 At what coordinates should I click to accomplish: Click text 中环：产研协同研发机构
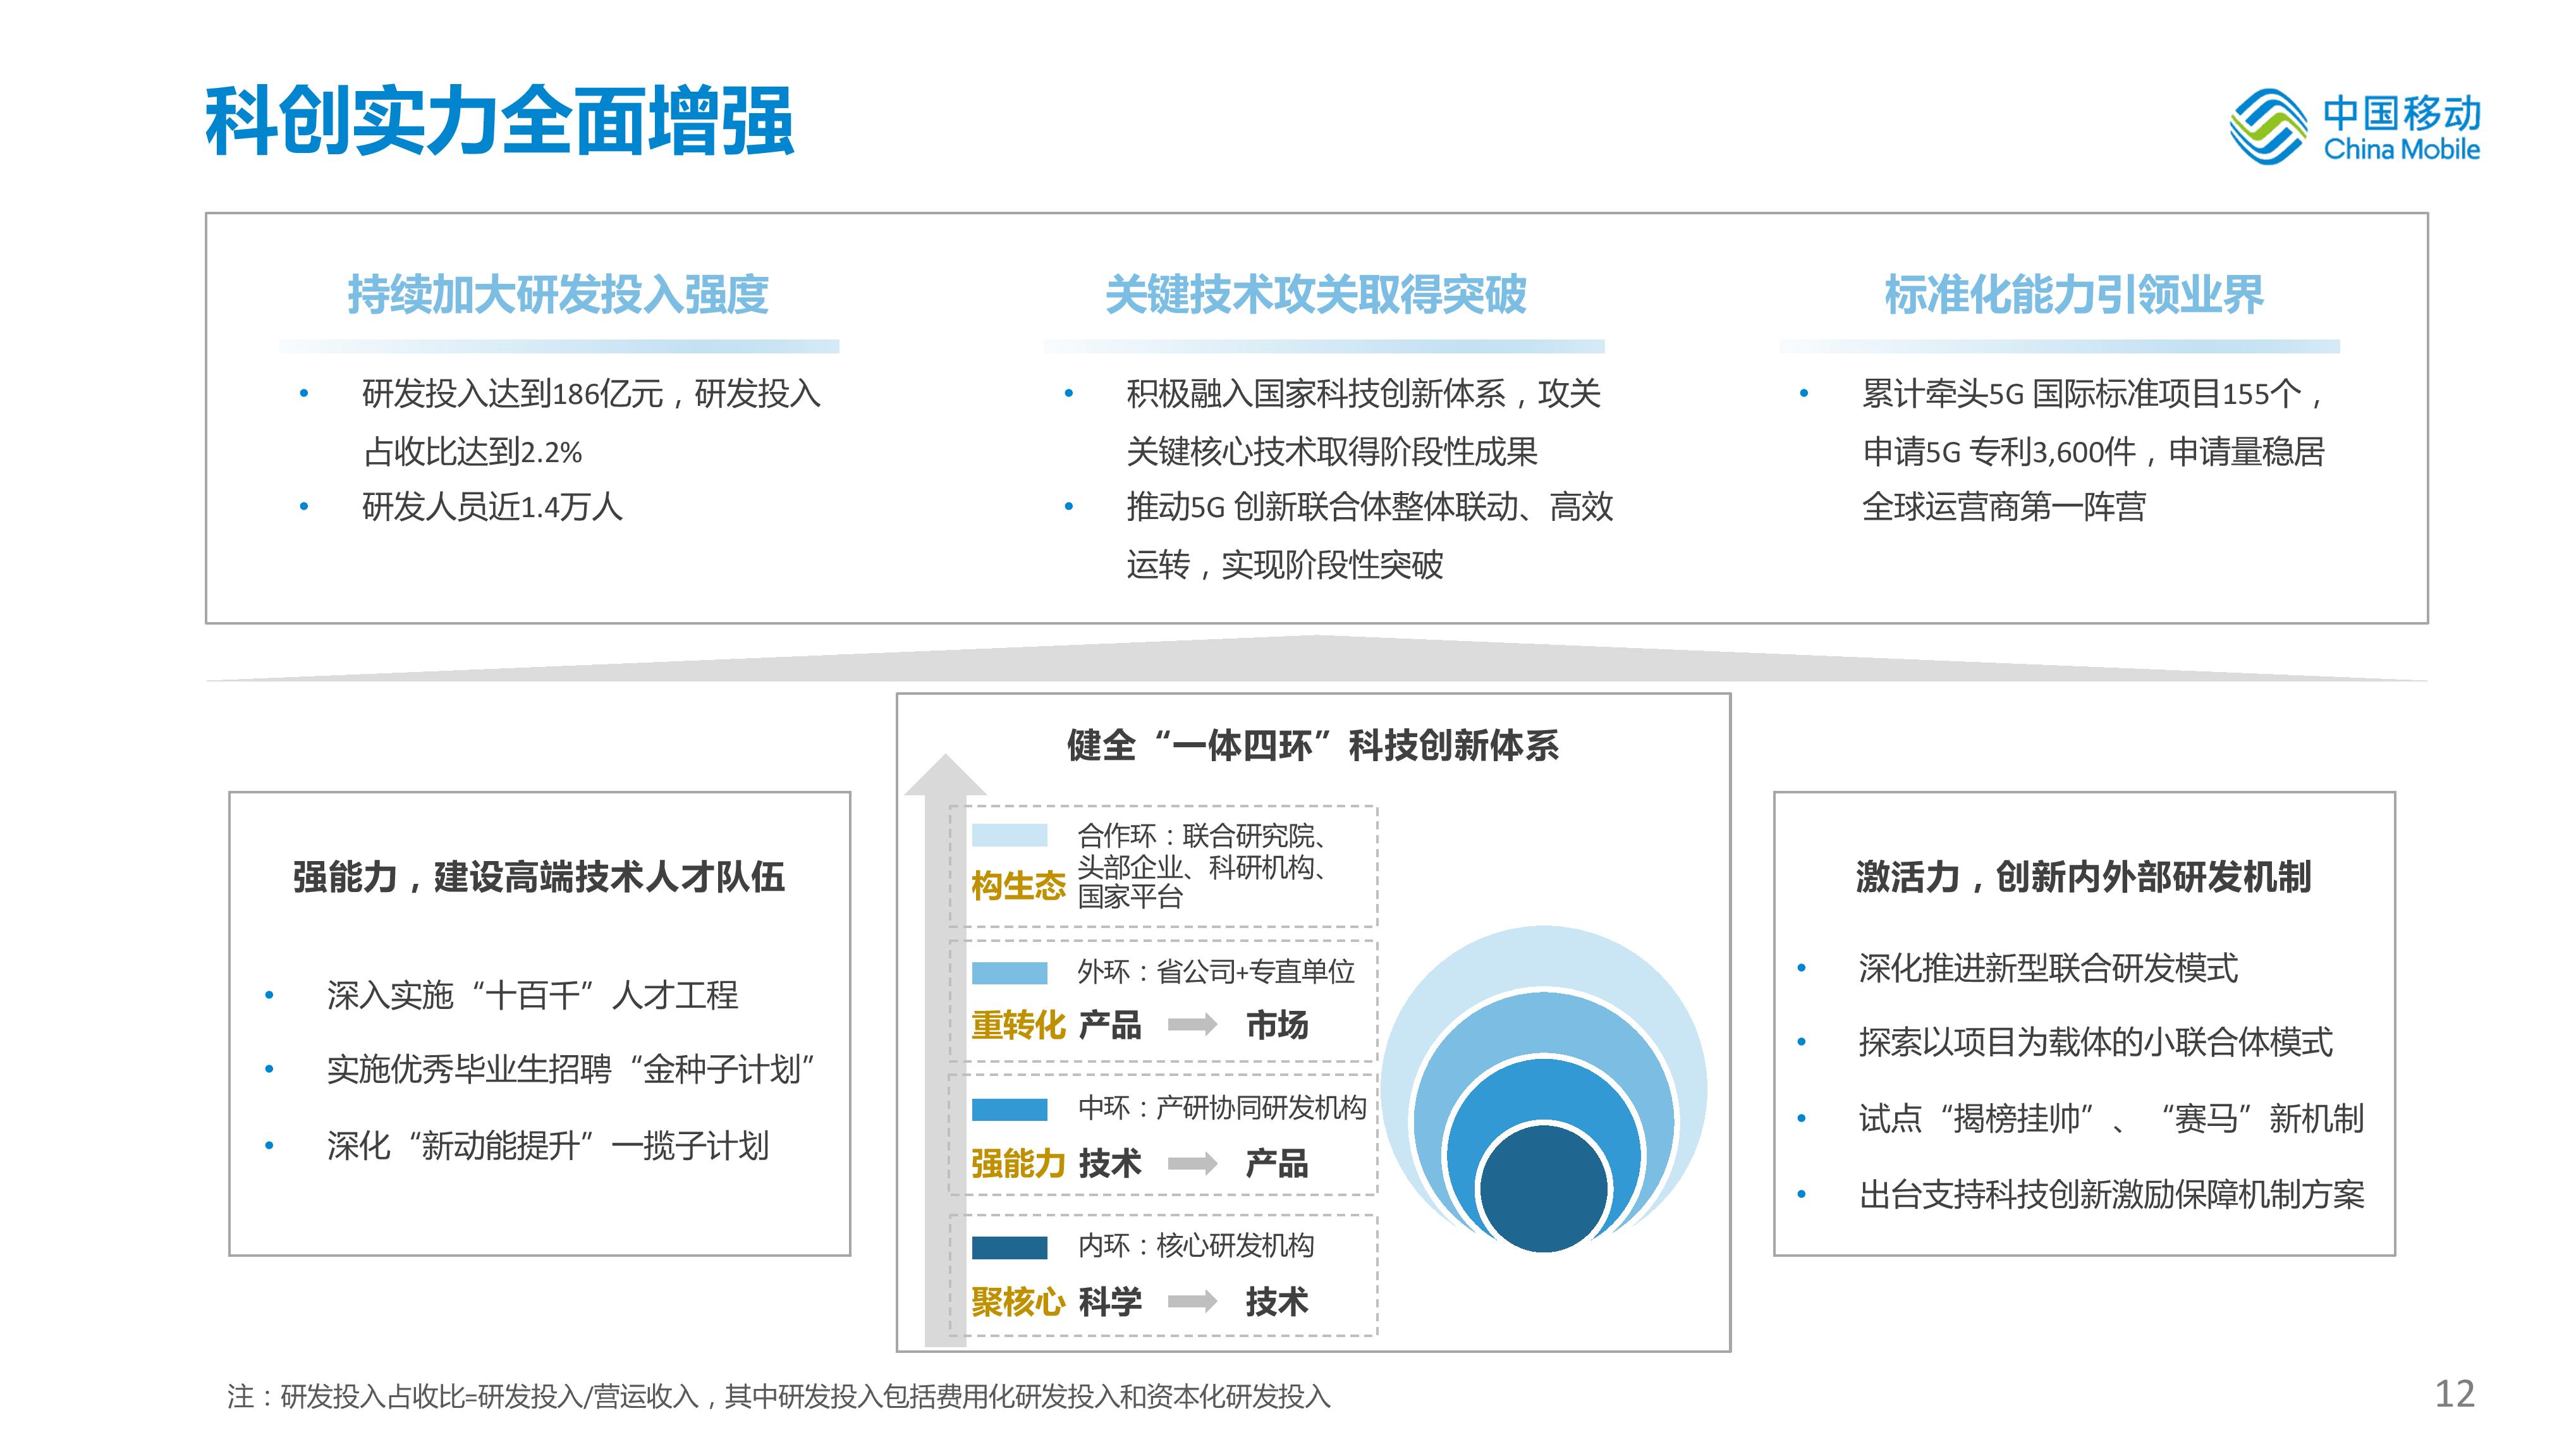coord(1222,1108)
